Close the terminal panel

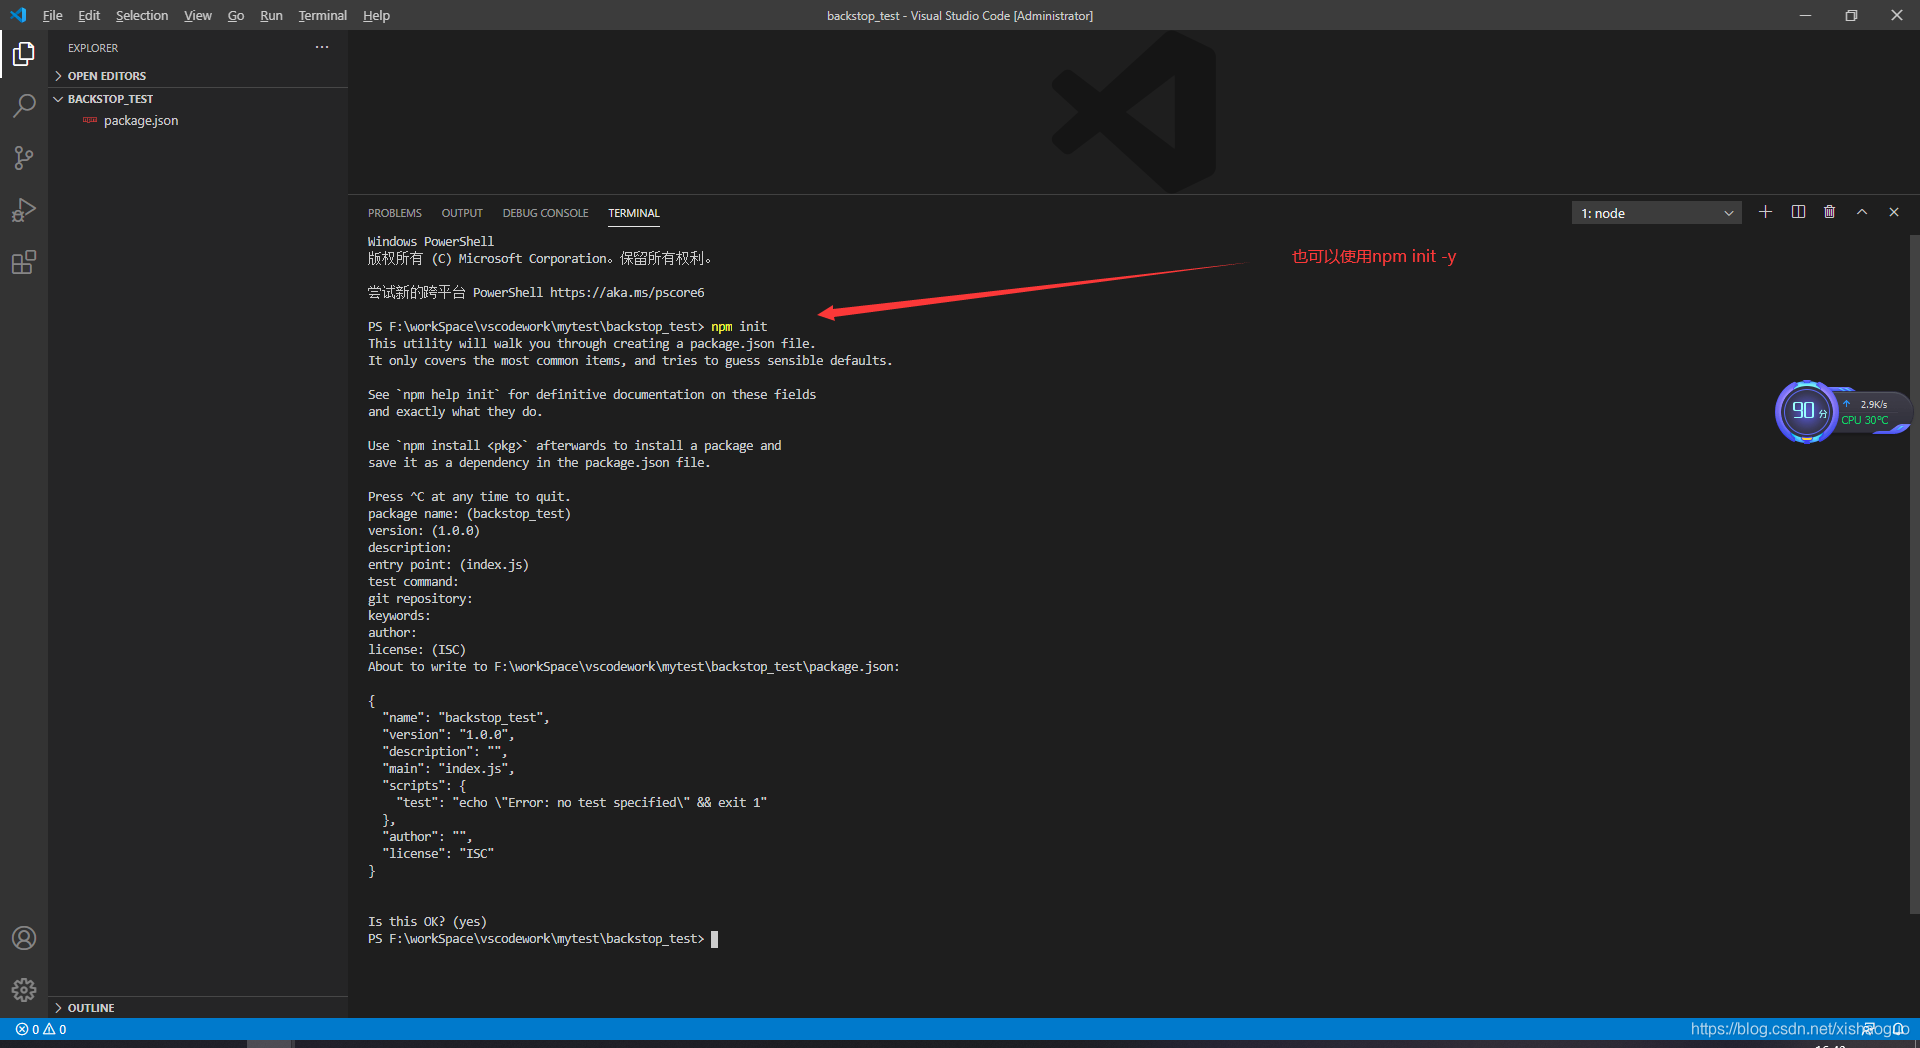point(1894,212)
